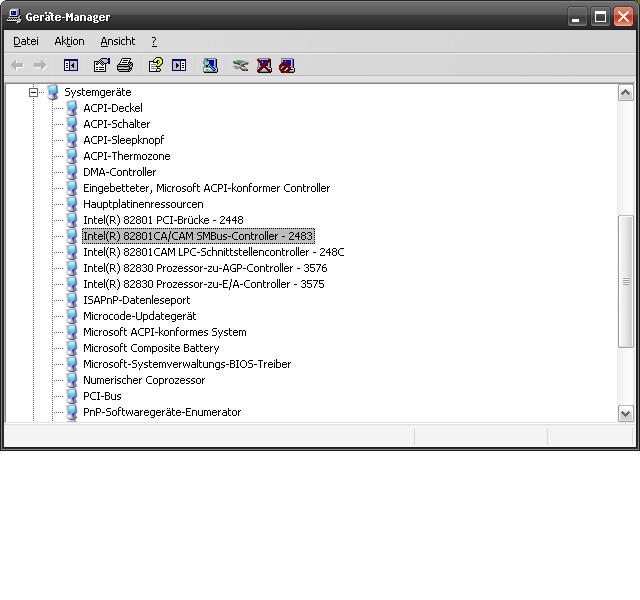The width and height of the screenshot is (640, 600).
Task: Open the Ansicht menu
Action: pos(118,41)
